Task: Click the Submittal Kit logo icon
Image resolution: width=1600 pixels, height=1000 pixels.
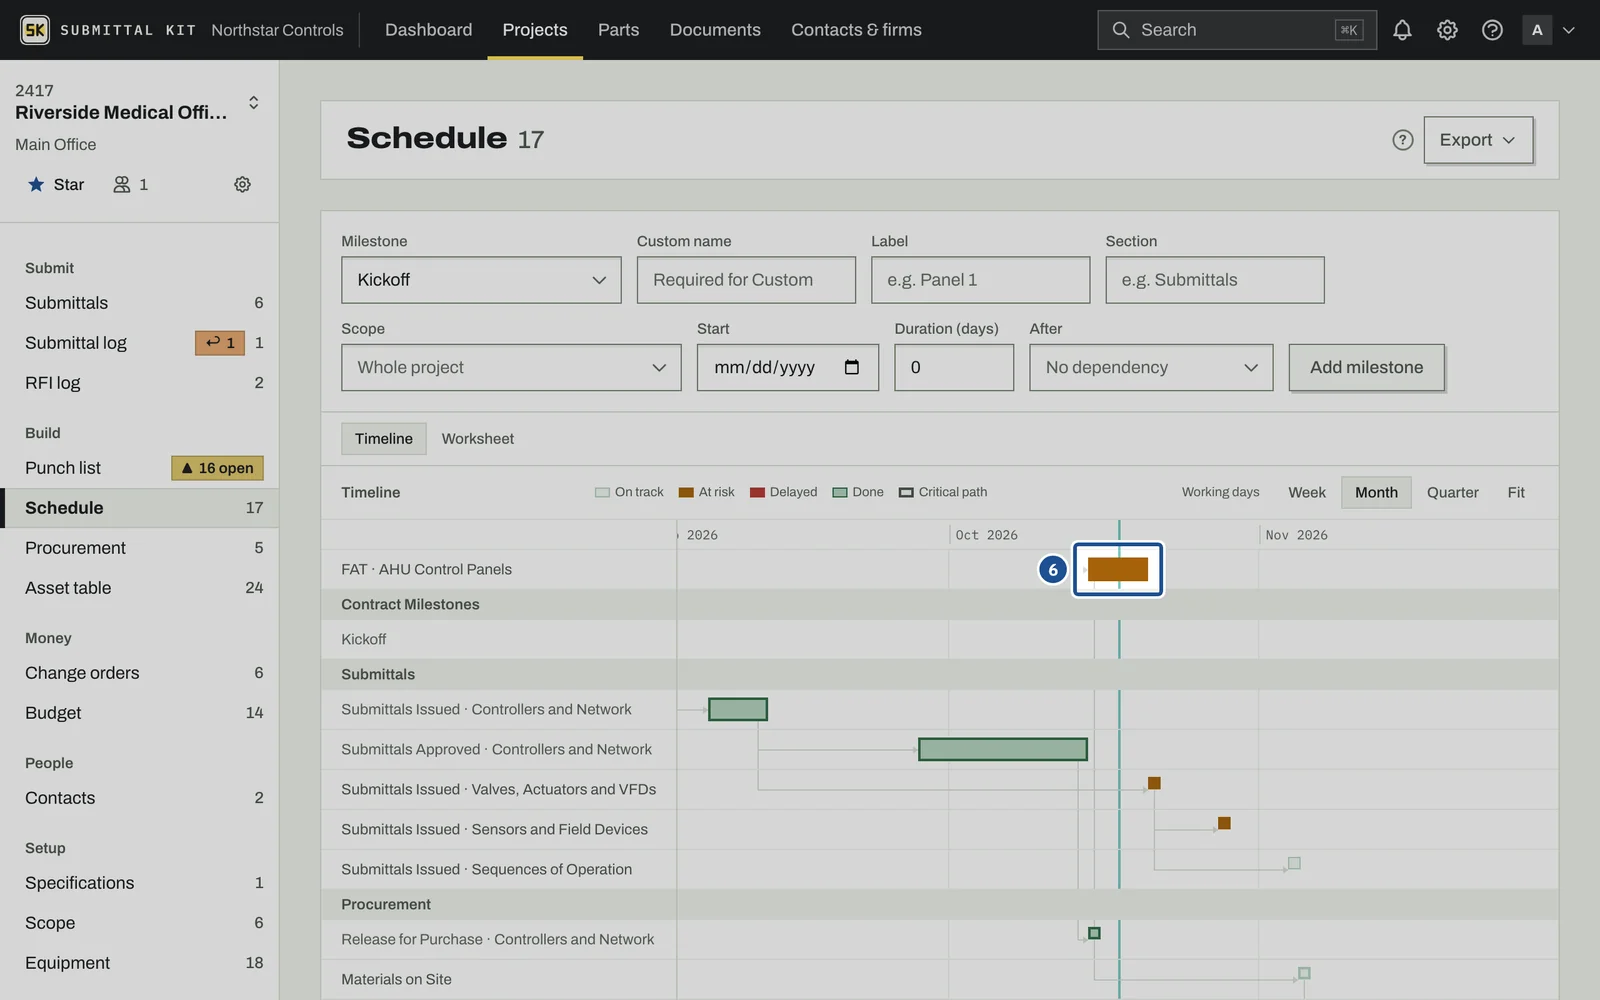Action: click(x=35, y=30)
